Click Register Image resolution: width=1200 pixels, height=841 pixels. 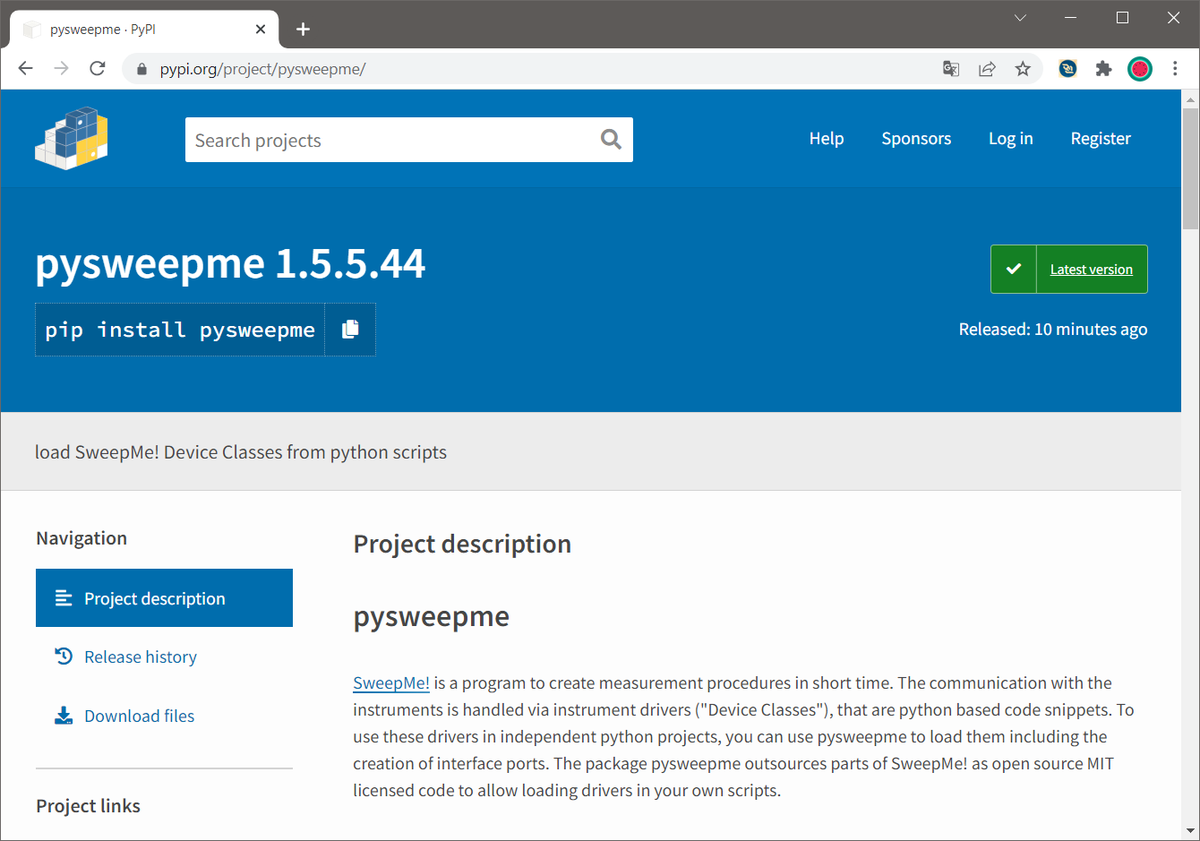(x=1101, y=138)
